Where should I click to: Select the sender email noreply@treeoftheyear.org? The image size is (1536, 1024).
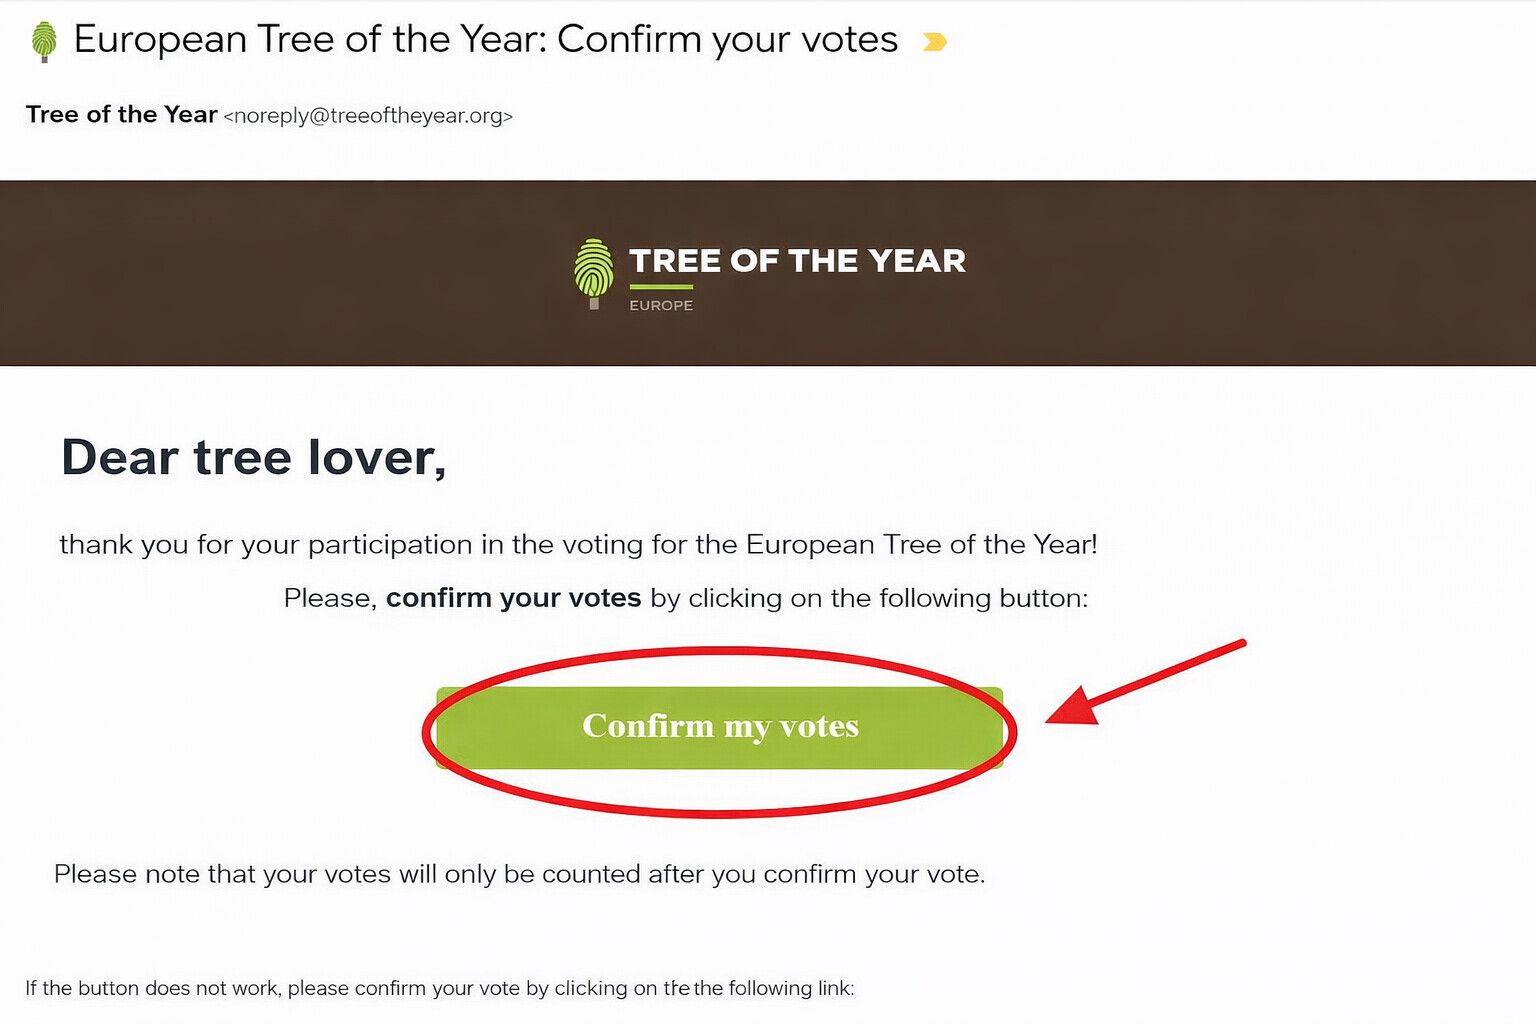coord(368,116)
